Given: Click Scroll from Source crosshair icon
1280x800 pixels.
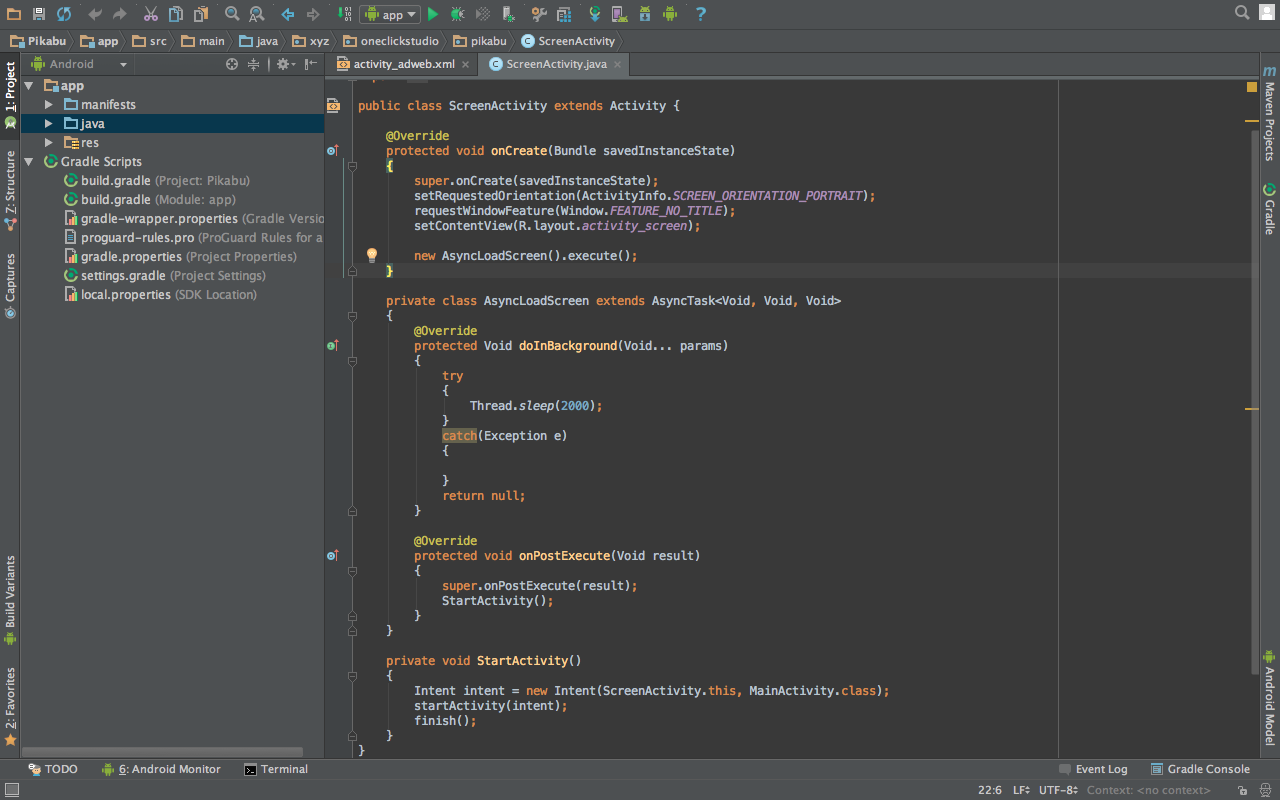Looking at the screenshot, I should 232,64.
